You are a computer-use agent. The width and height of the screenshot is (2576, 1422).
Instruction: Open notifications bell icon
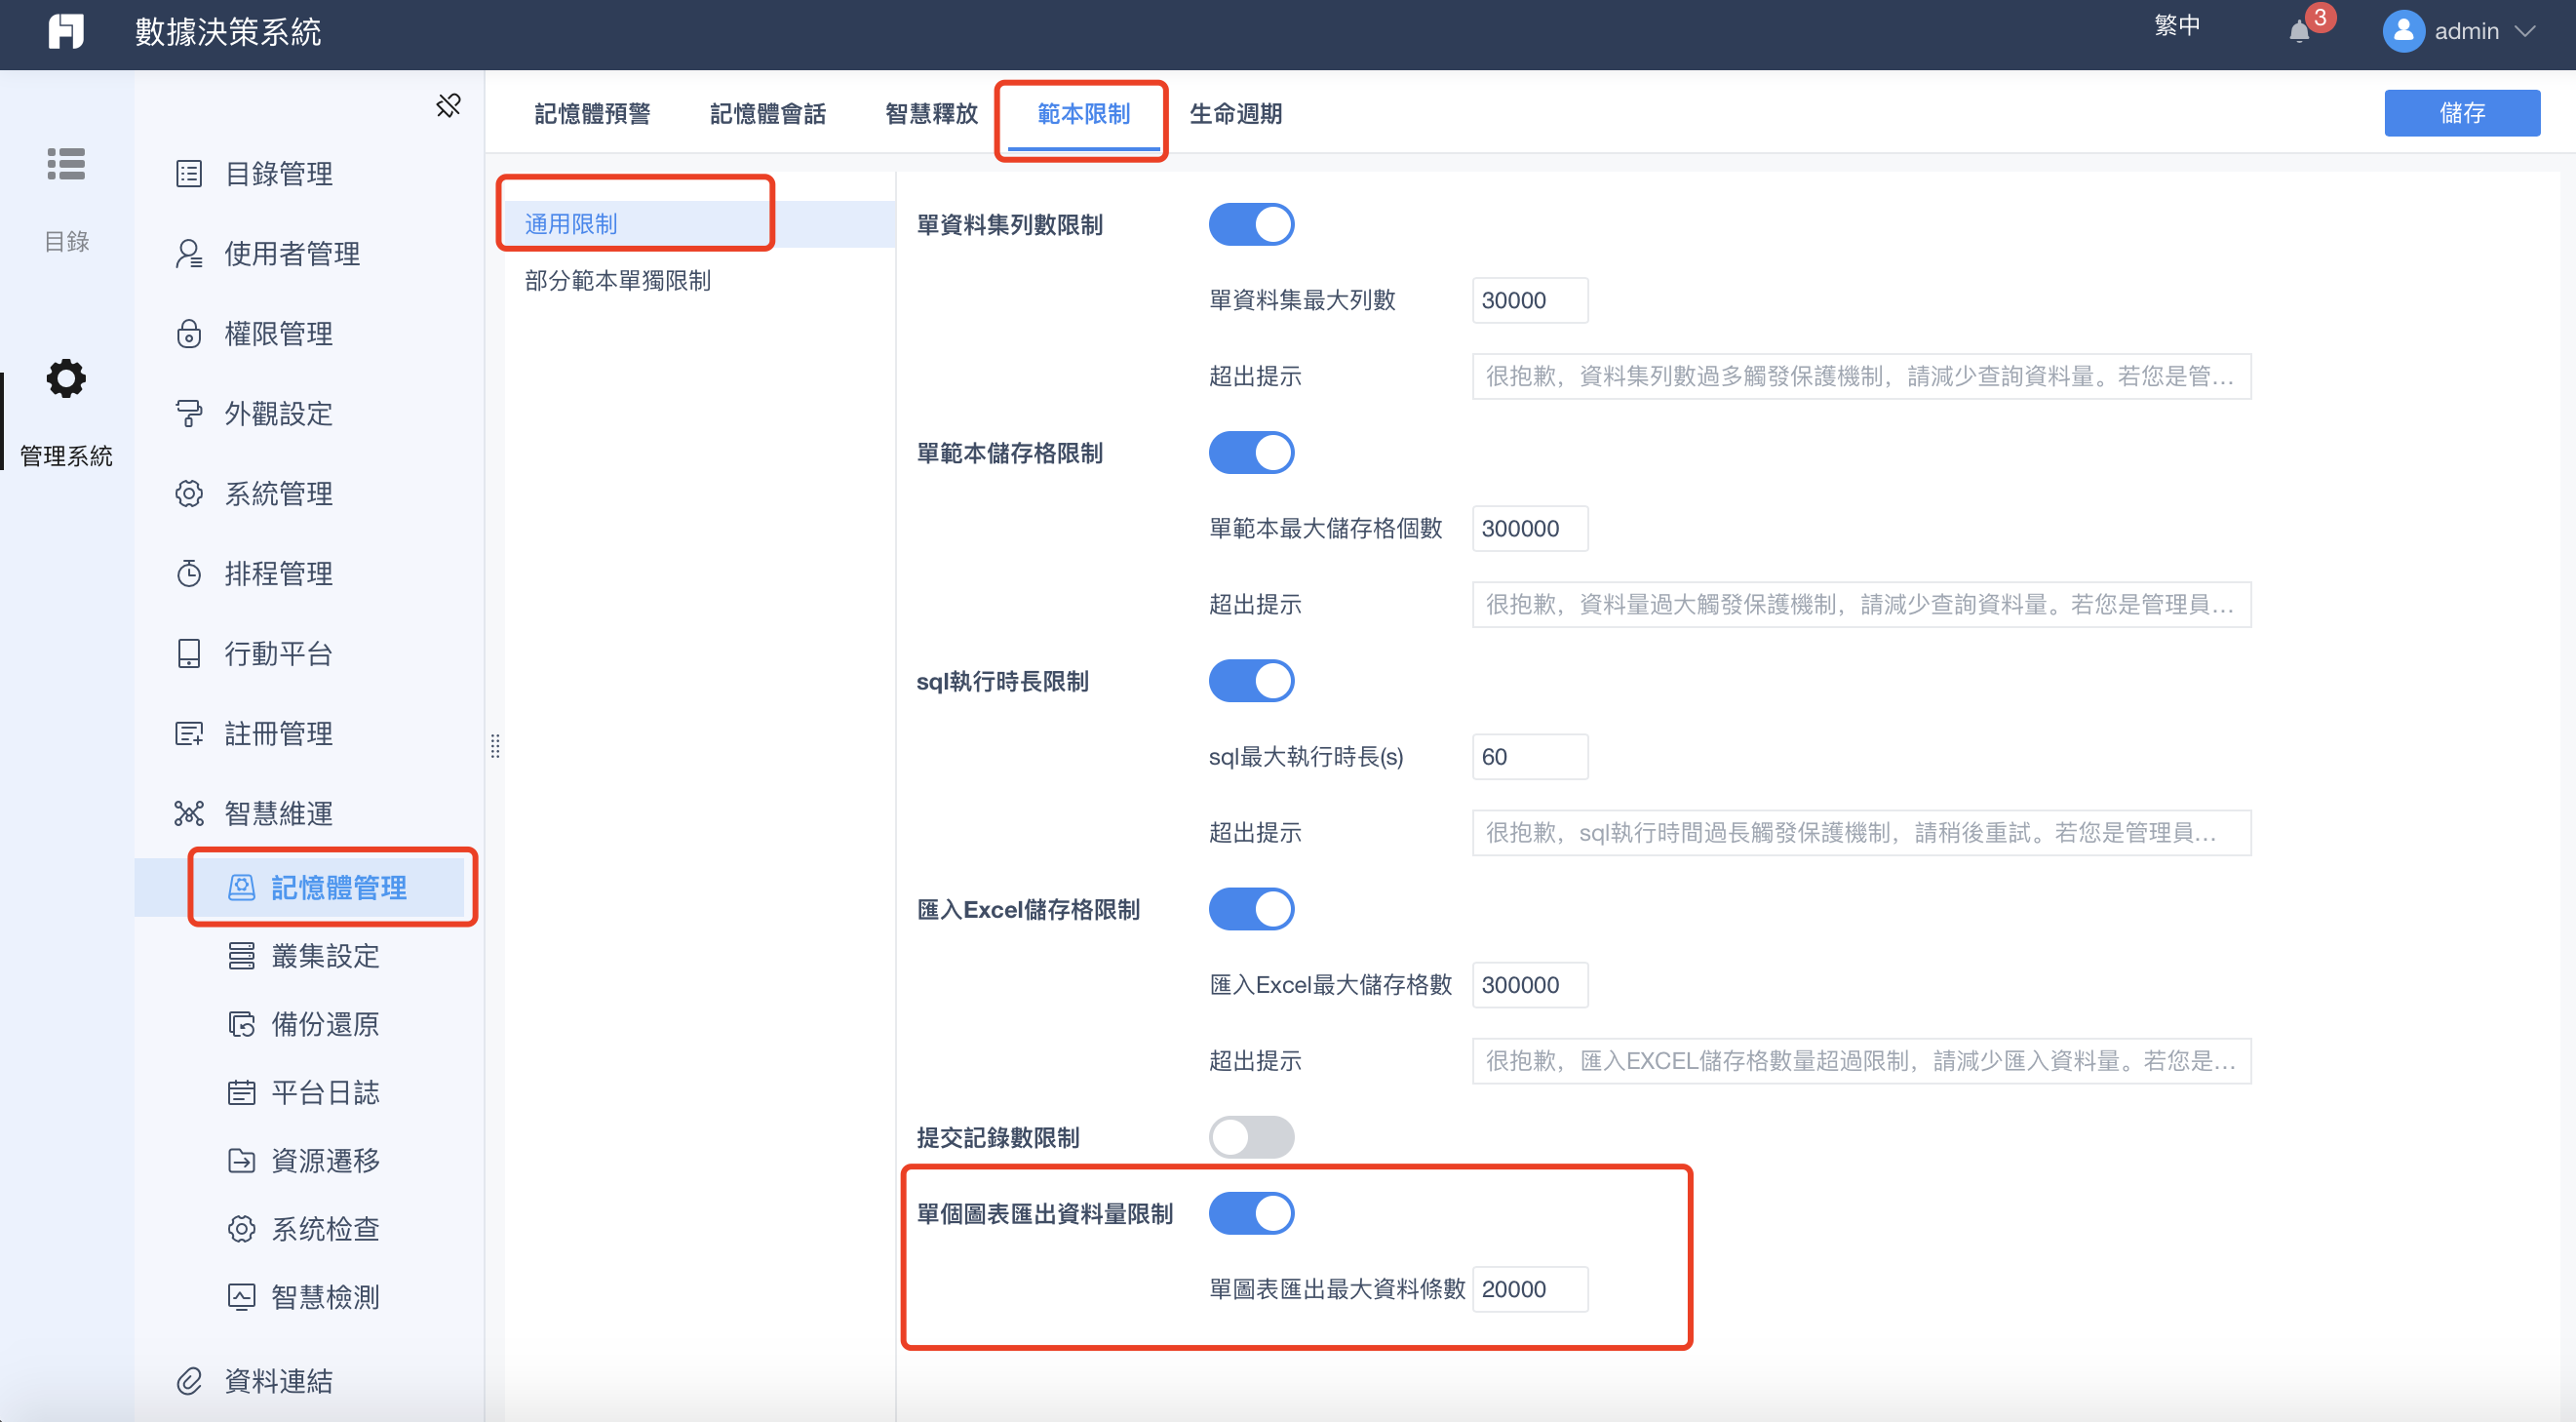pos(2299,31)
